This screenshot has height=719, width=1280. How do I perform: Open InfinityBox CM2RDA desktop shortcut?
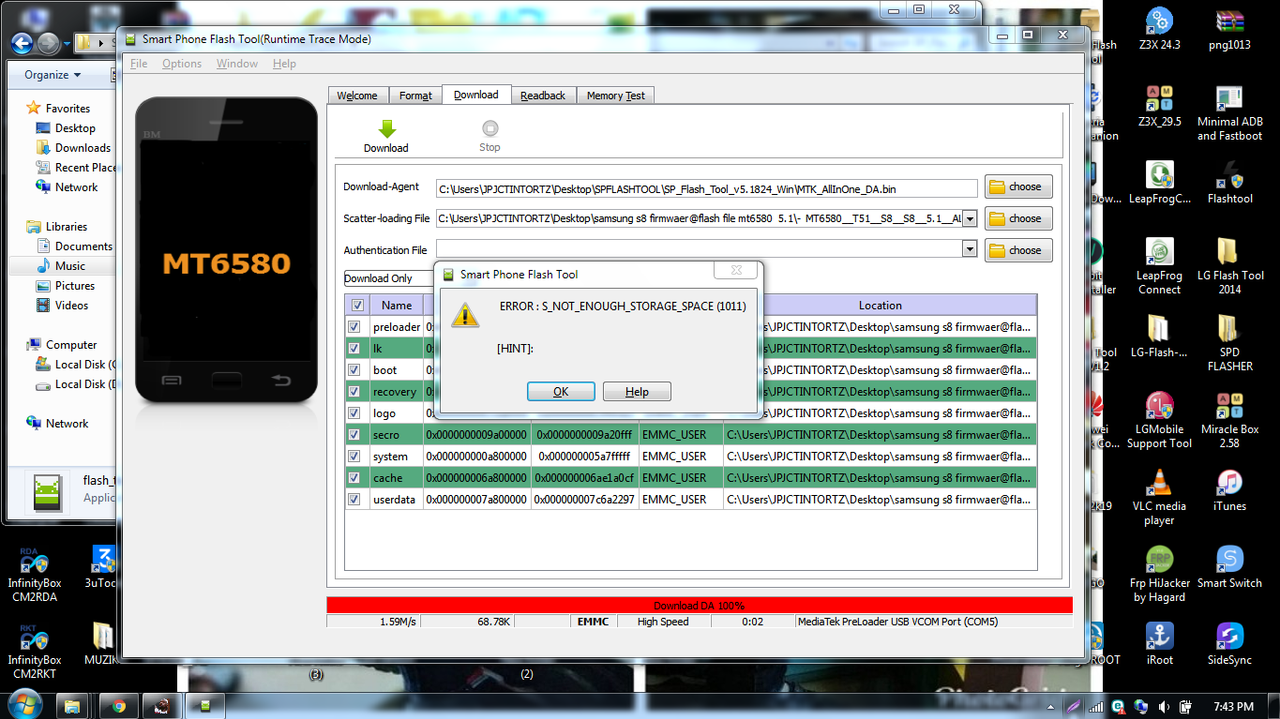34,560
